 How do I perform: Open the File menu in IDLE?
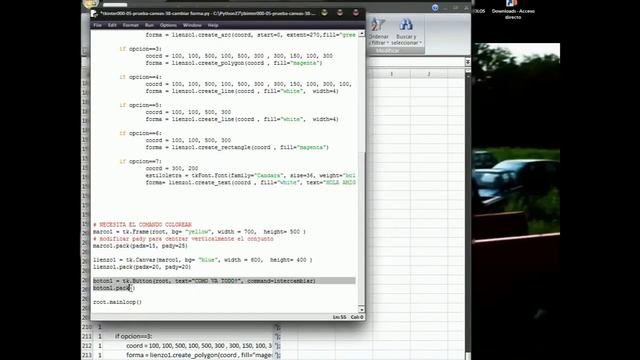point(97,25)
